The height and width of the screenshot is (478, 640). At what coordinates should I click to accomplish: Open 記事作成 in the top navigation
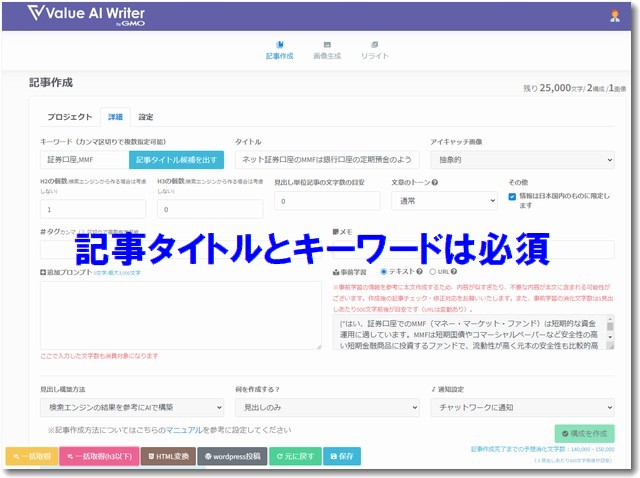280,50
